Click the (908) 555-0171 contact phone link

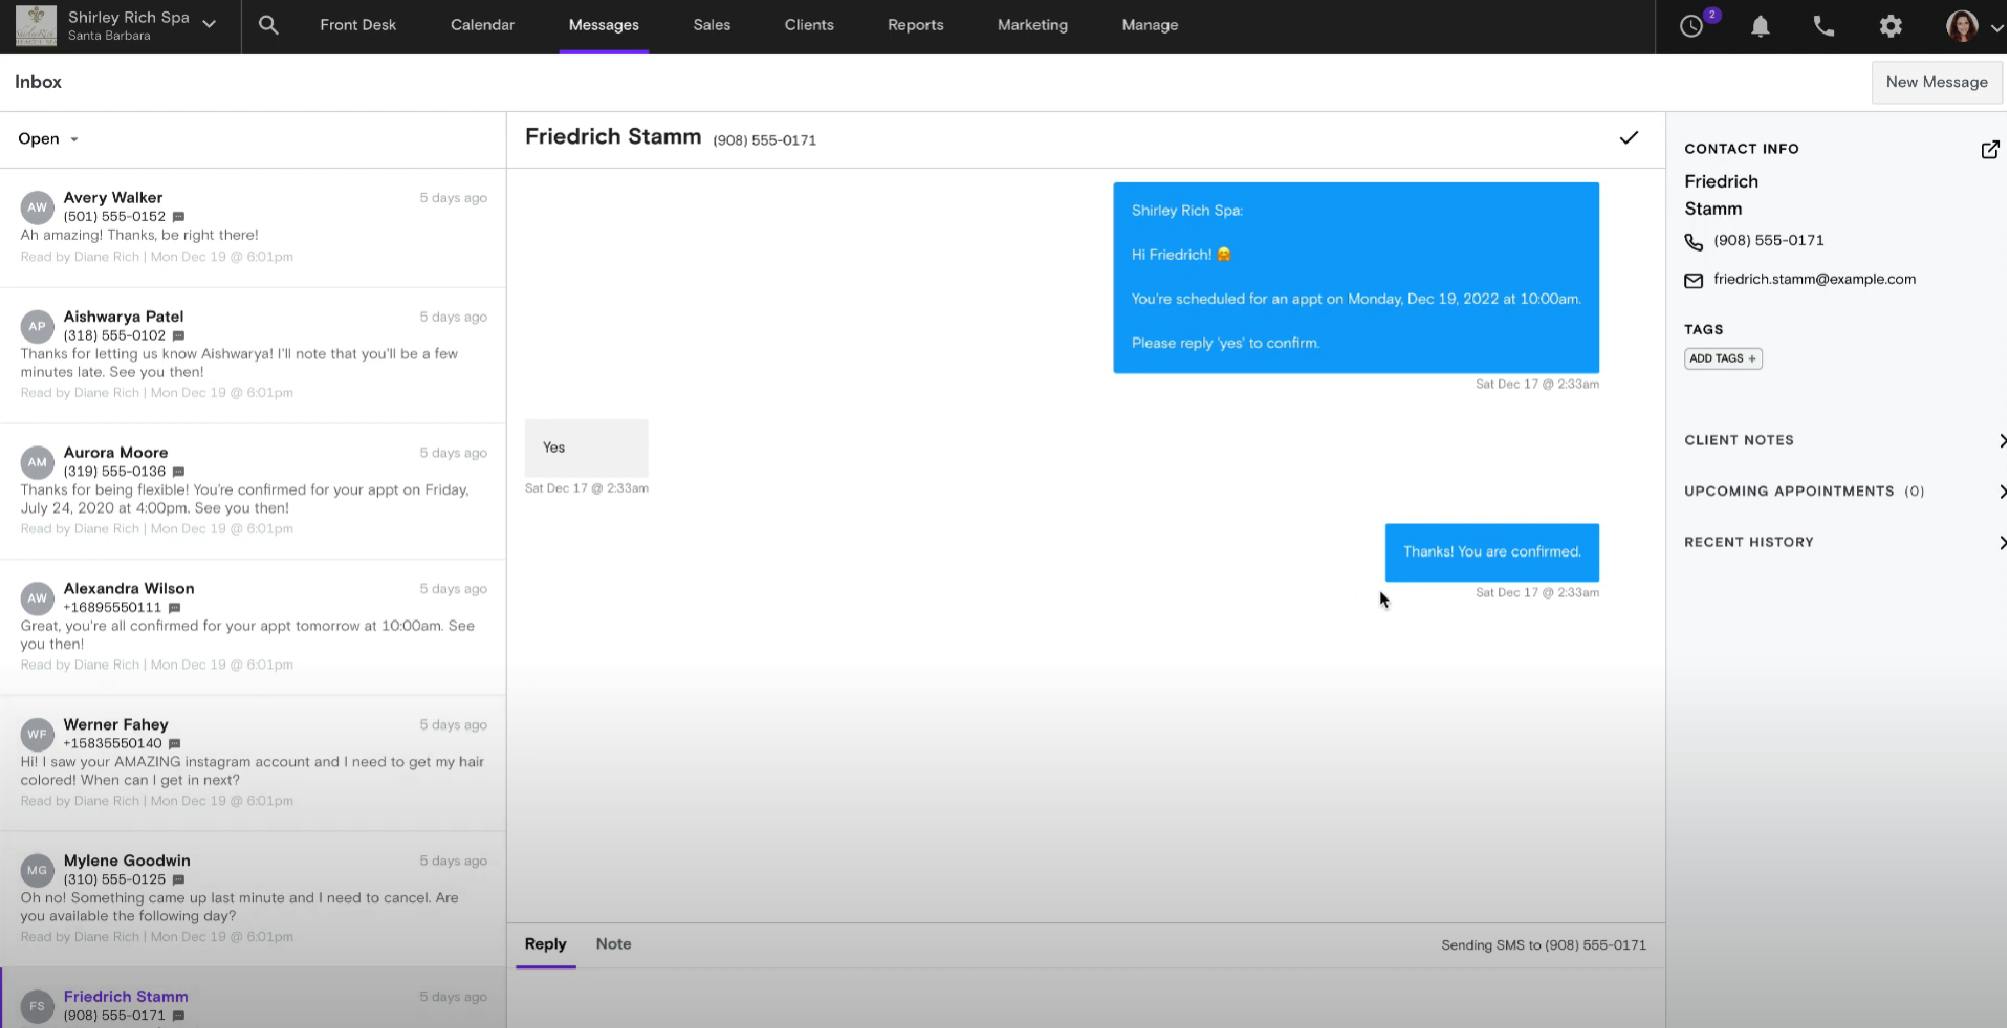point(1769,241)
